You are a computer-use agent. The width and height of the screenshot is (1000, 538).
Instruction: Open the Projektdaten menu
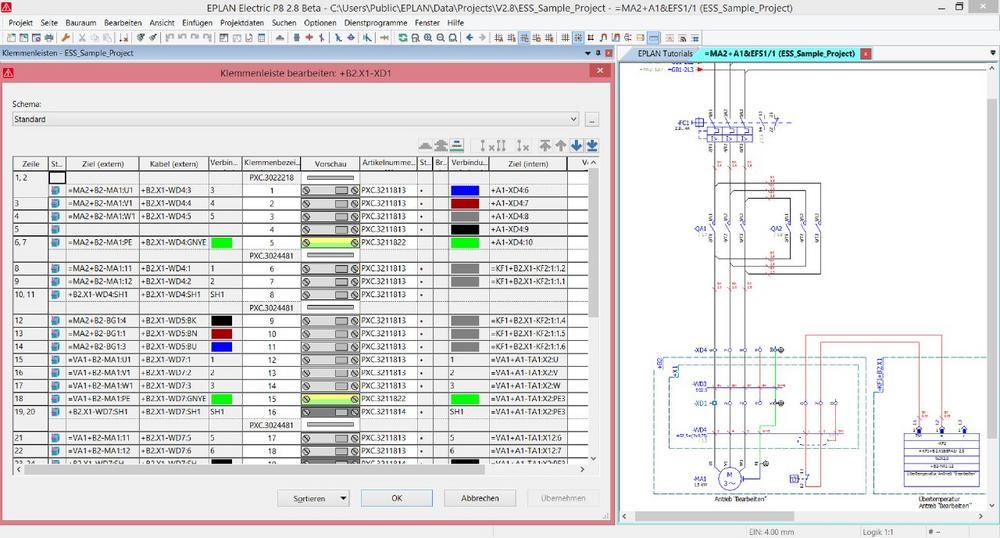pyautogui.click(x=242, y=22)
